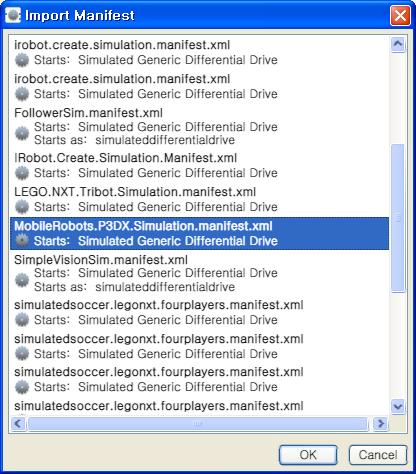Click gear icon under SimpleVisionSim.manifest.xml

click(22, 280)
